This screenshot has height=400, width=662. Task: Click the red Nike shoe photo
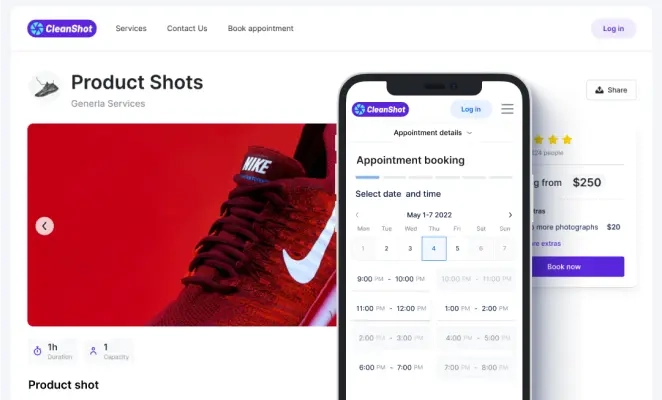(x=182, y=225)
